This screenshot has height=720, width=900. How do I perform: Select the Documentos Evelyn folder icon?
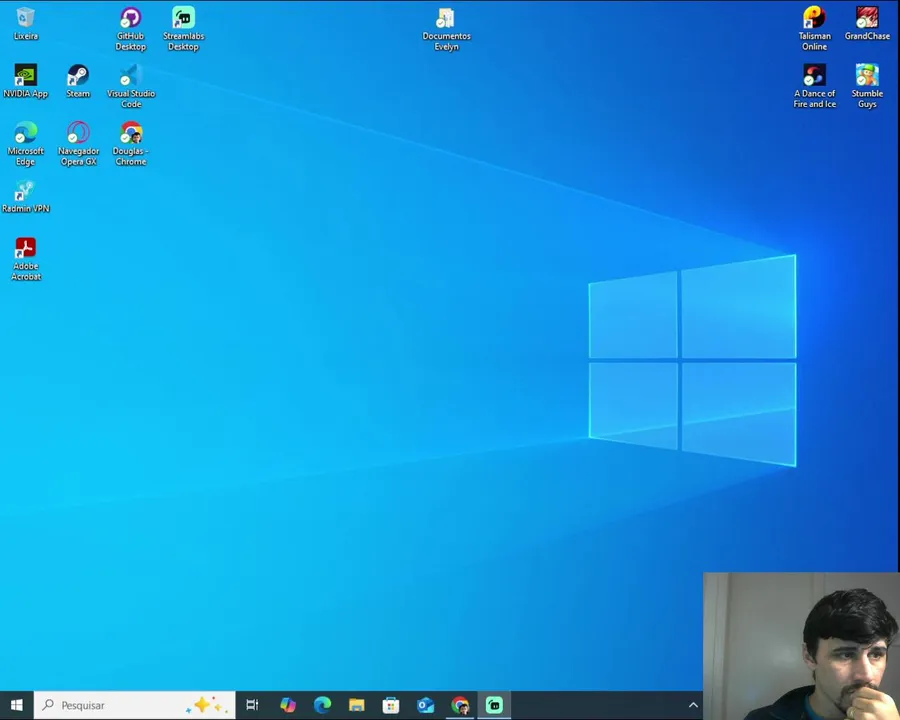coord(446,29)
